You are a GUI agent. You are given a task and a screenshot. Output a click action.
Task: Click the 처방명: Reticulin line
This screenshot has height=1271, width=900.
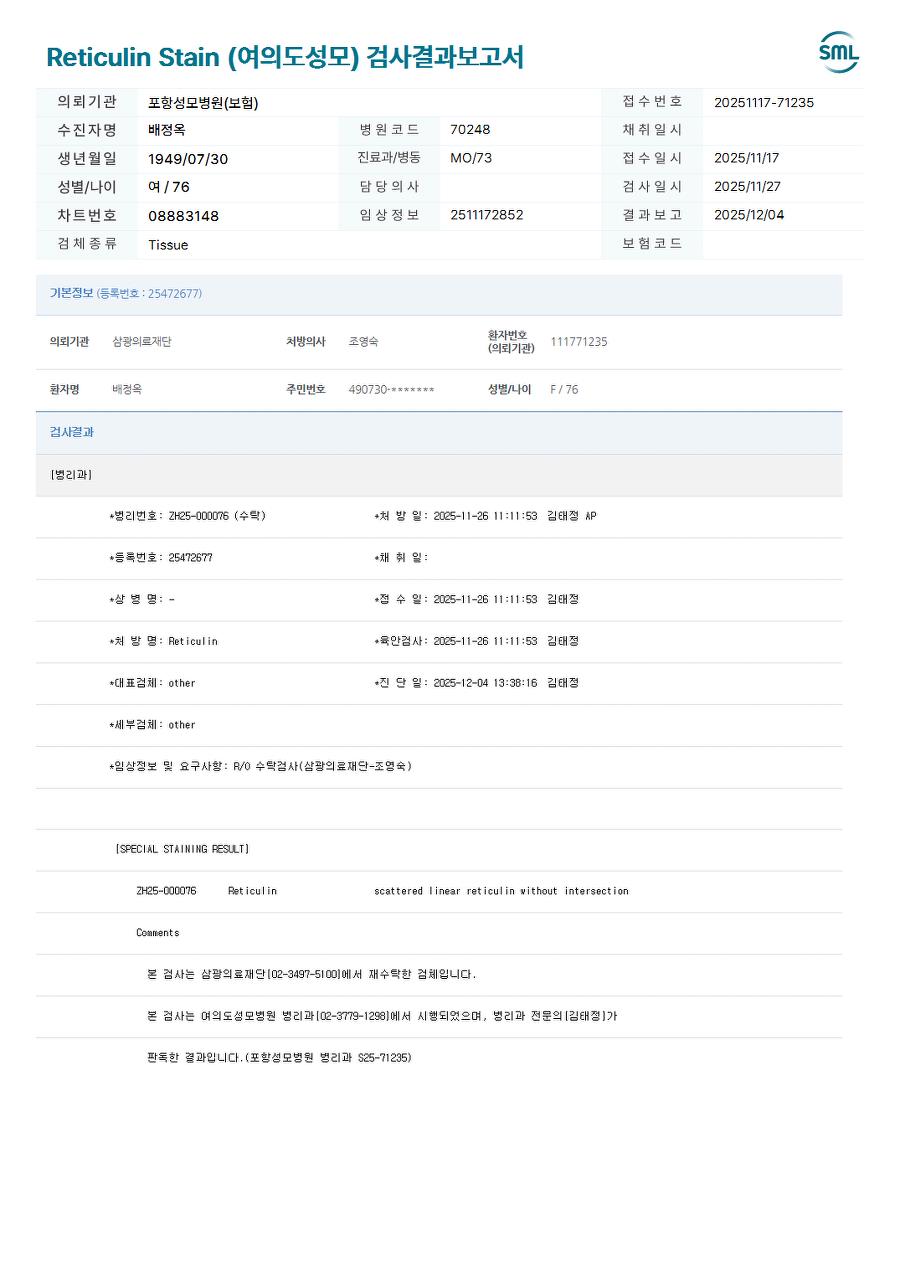click(163, 641)
